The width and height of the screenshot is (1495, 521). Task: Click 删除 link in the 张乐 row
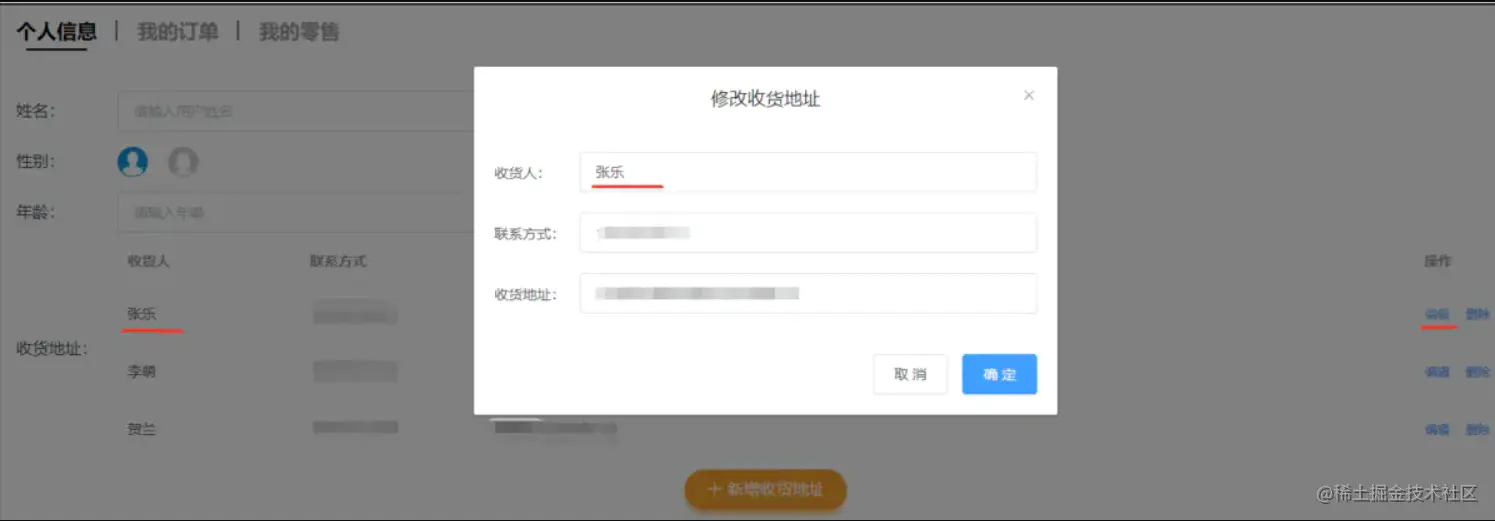point(1477,314)
